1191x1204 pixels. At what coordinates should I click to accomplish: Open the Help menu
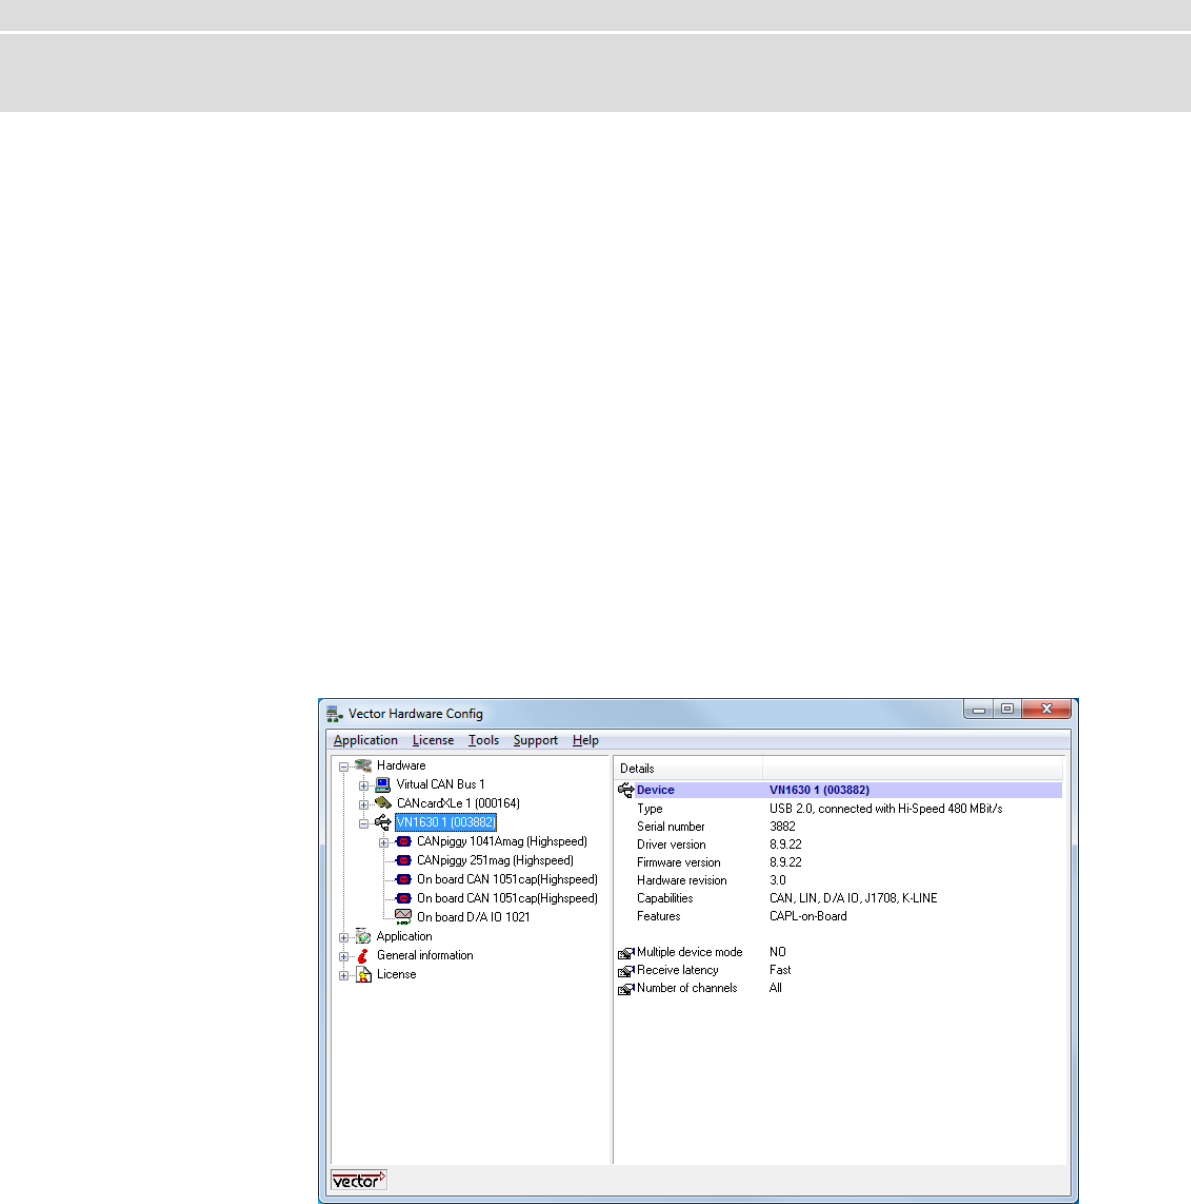pyautogui.click(x=585, y=740)
